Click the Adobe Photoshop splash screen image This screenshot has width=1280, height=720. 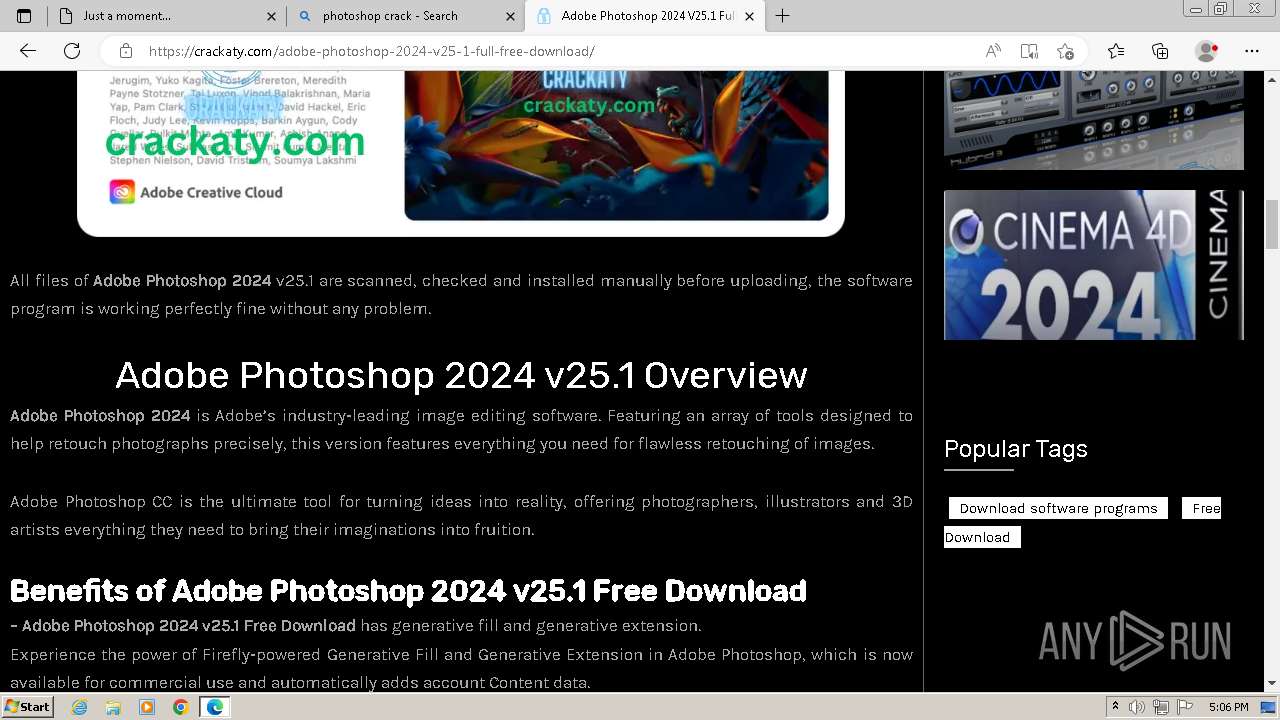click(461, 153)
